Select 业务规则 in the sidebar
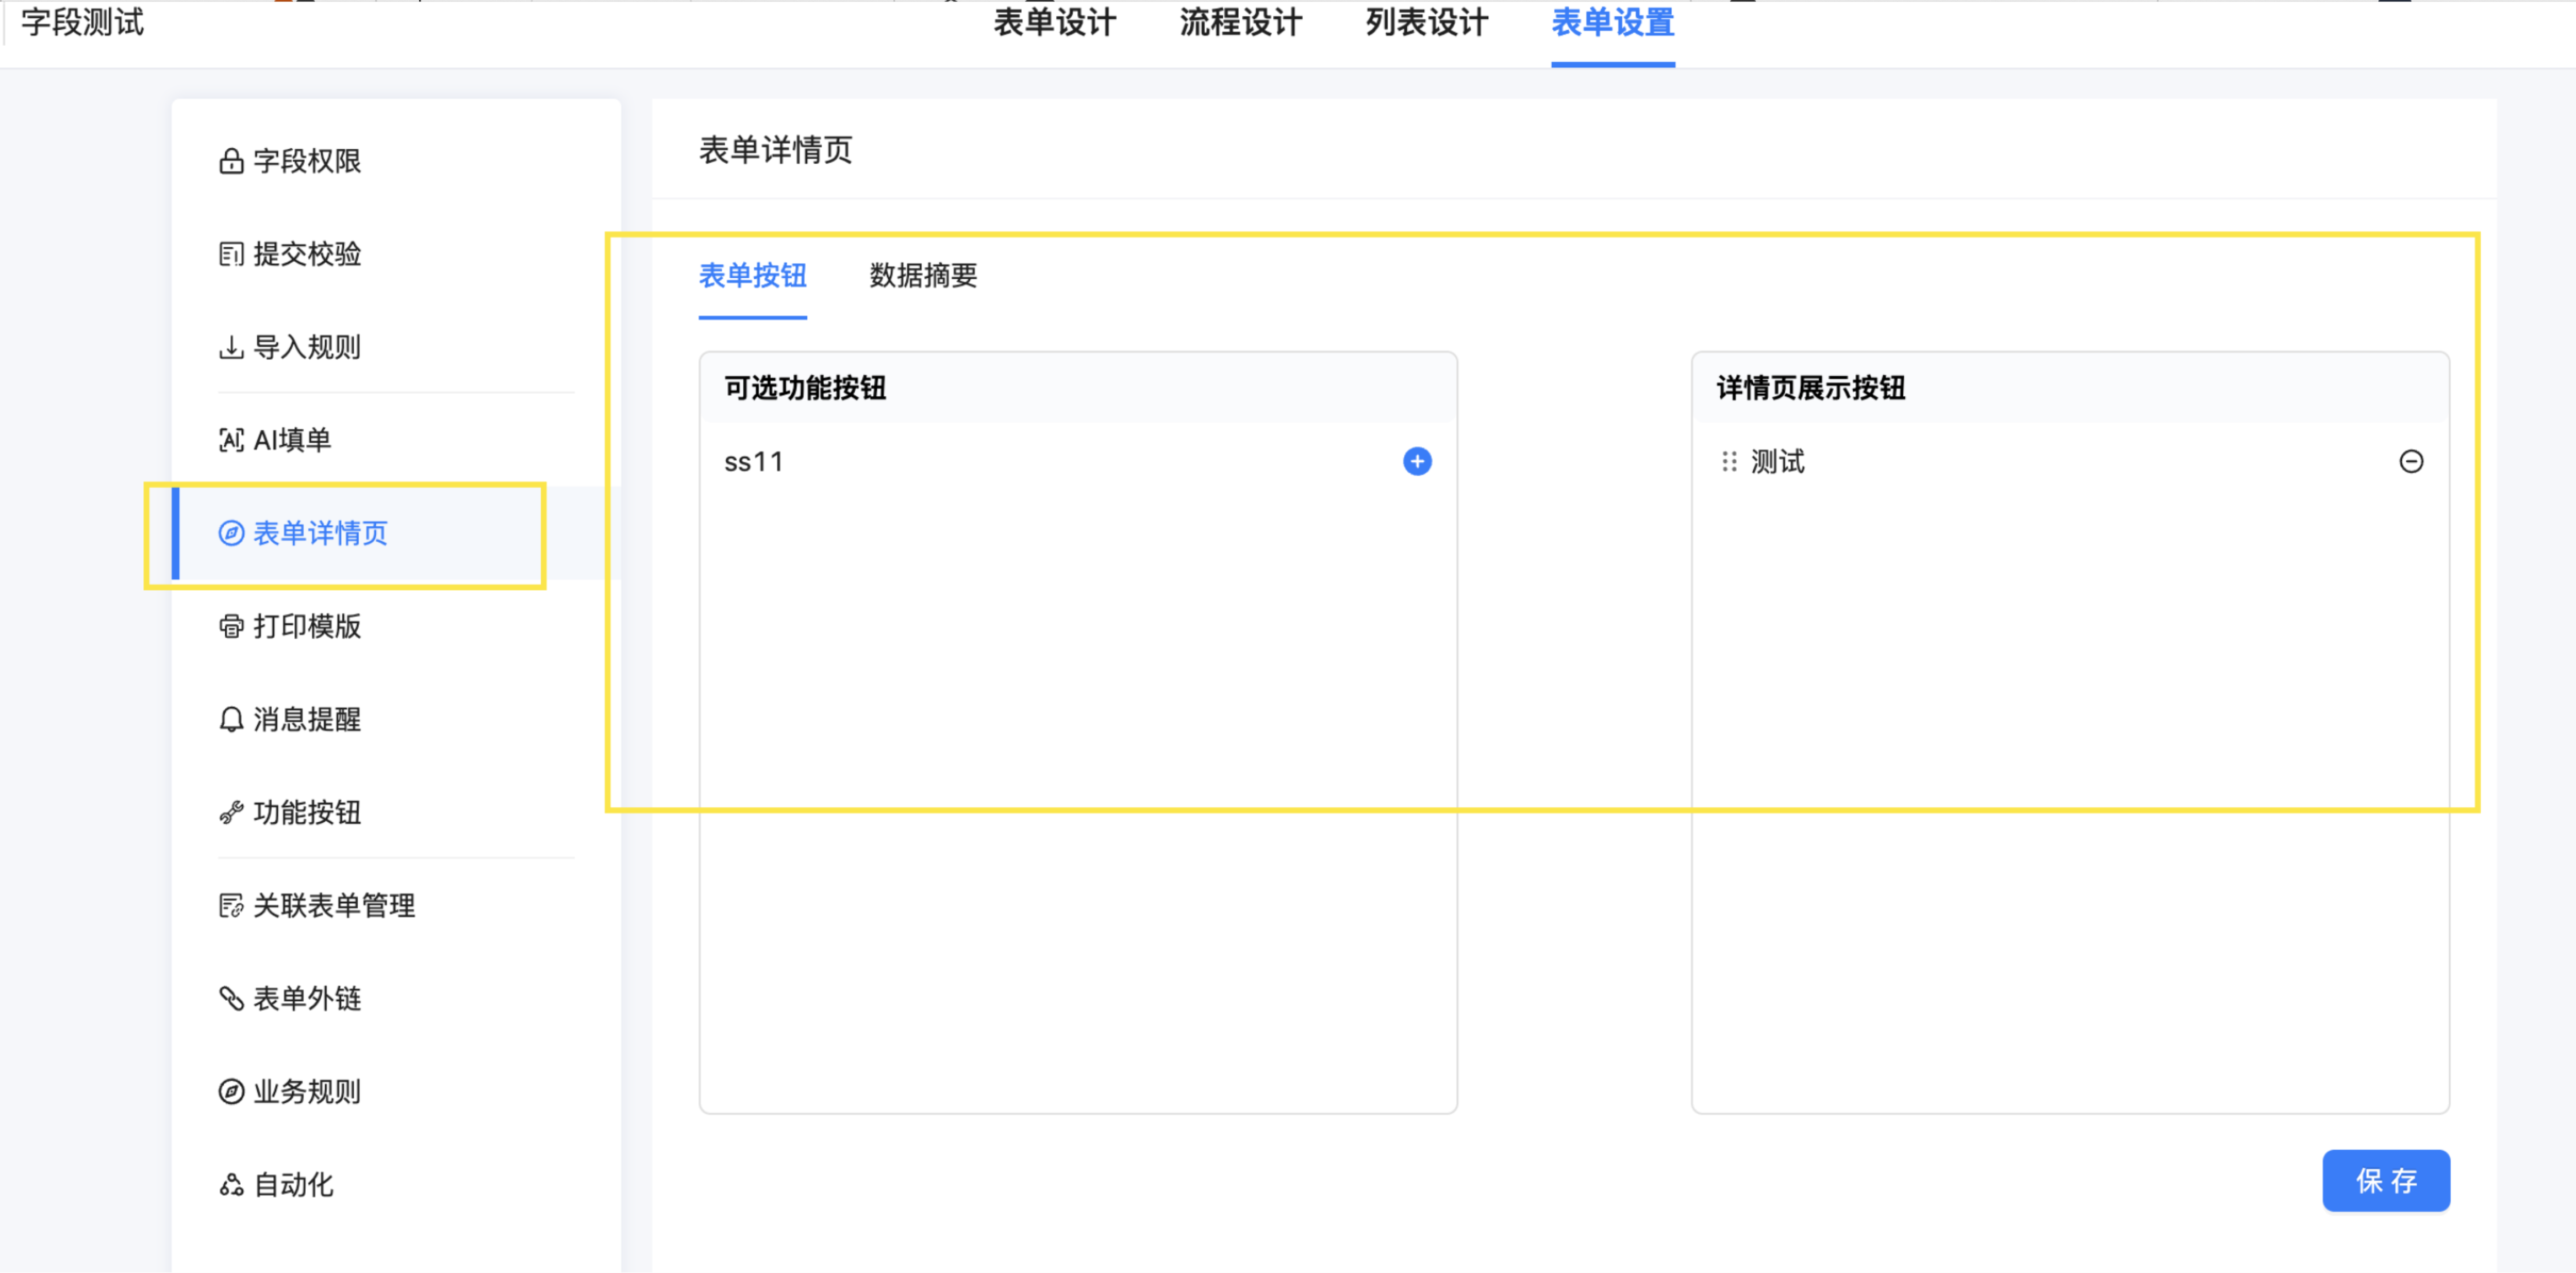Viewport: 2576px width, 1273px height. pos(306,1091)
